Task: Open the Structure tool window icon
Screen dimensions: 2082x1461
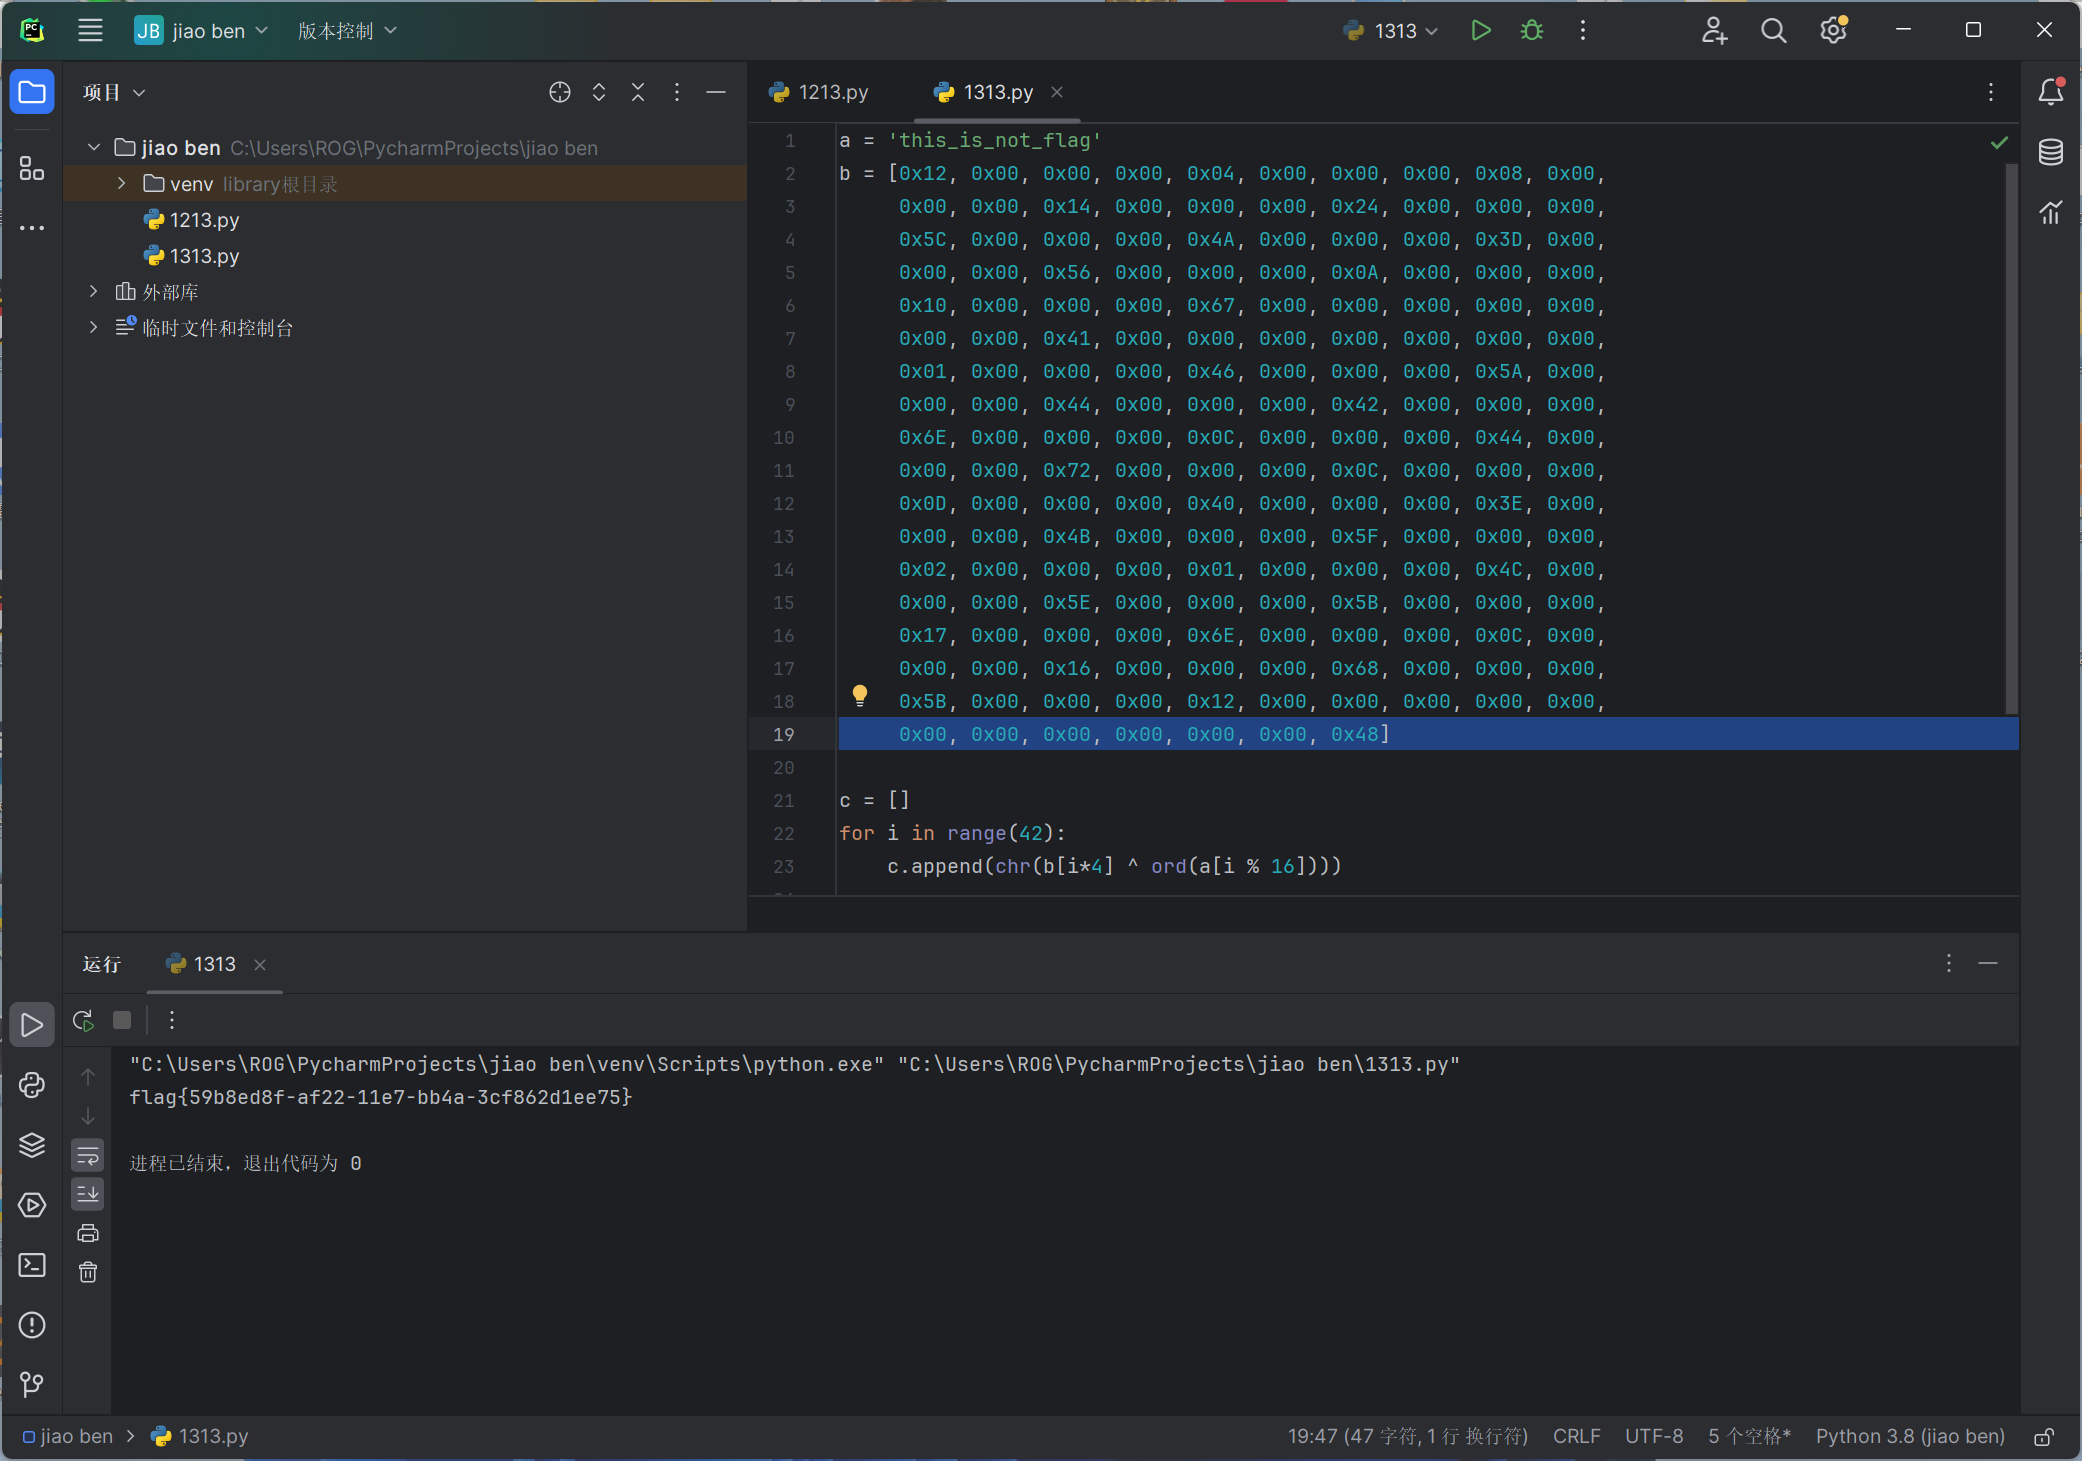Action: tap(32, 169)
